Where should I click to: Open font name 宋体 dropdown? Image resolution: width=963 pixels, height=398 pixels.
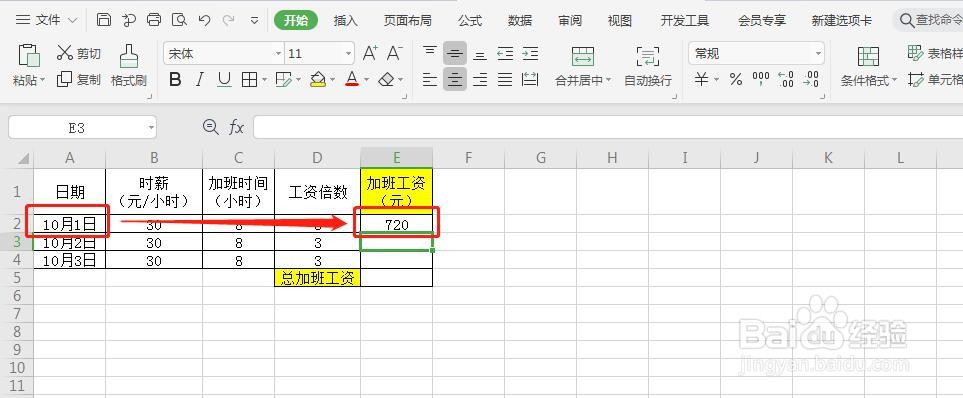pos(278,54)
